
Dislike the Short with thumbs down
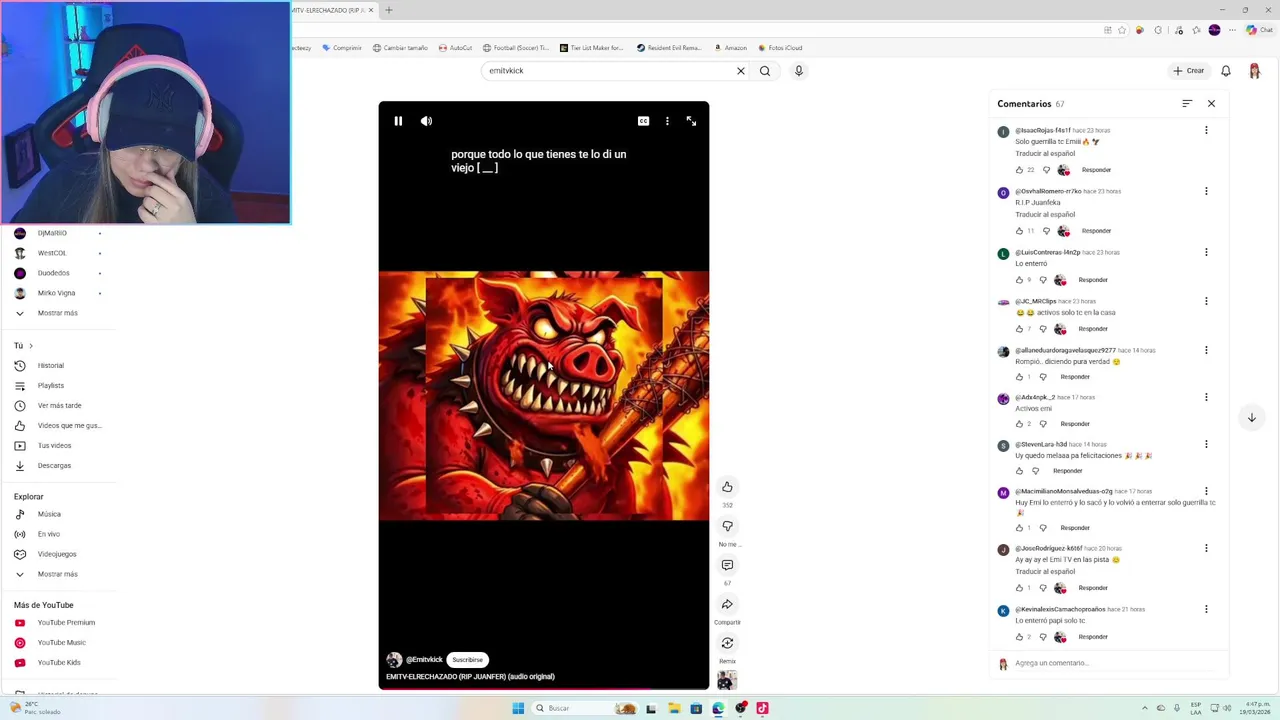tap(727, 526)
